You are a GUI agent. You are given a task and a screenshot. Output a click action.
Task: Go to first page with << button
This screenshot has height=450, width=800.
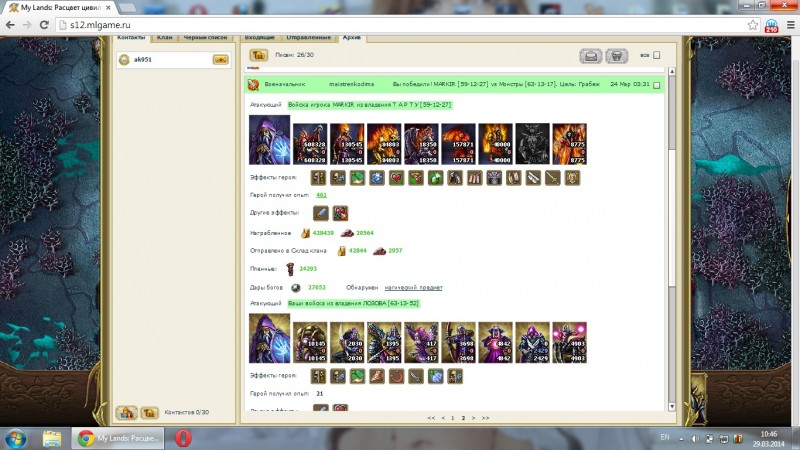[x=432, y=418]
